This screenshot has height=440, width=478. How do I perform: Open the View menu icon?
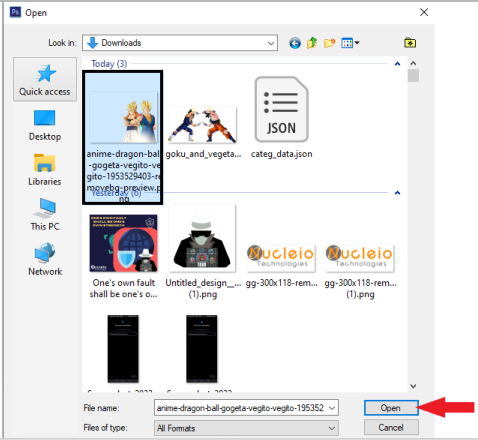tap(350, 43)
